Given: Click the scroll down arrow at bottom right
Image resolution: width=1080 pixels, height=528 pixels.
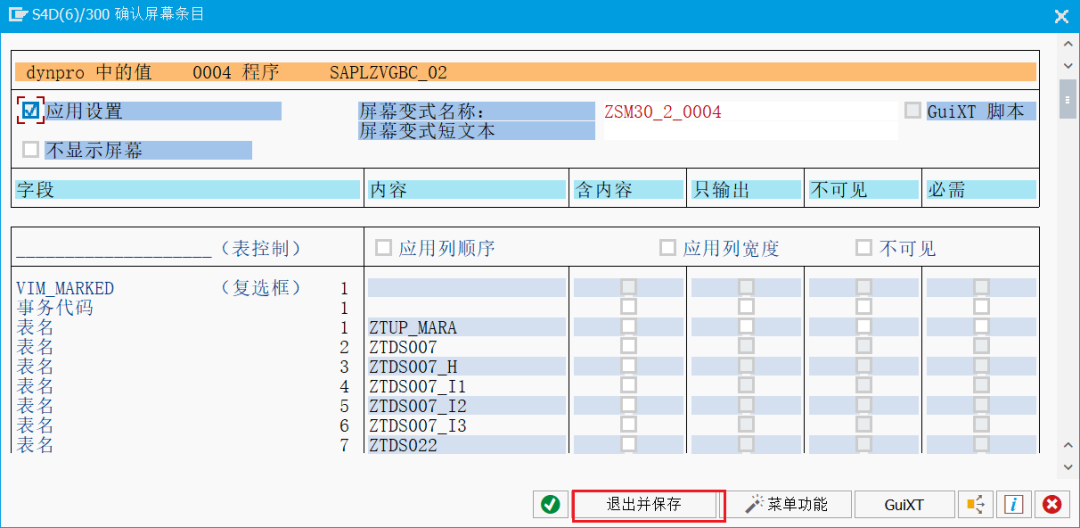Looking at the screenshot, I should 1068,466.
